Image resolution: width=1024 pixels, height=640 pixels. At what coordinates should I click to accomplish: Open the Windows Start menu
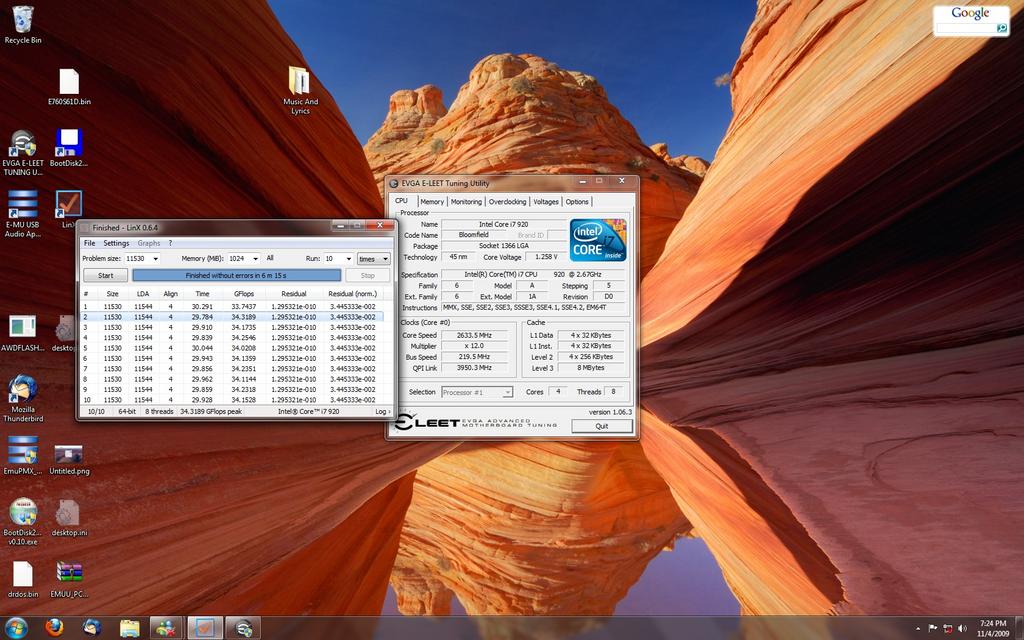[x=16, y=628]
